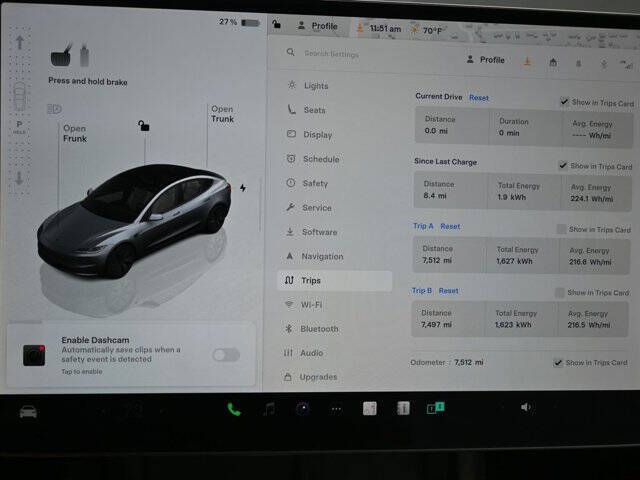The width and height of the screenshot is (640, 480).
Task: Tap the down arrow on the gear strip
Action: 19,178
